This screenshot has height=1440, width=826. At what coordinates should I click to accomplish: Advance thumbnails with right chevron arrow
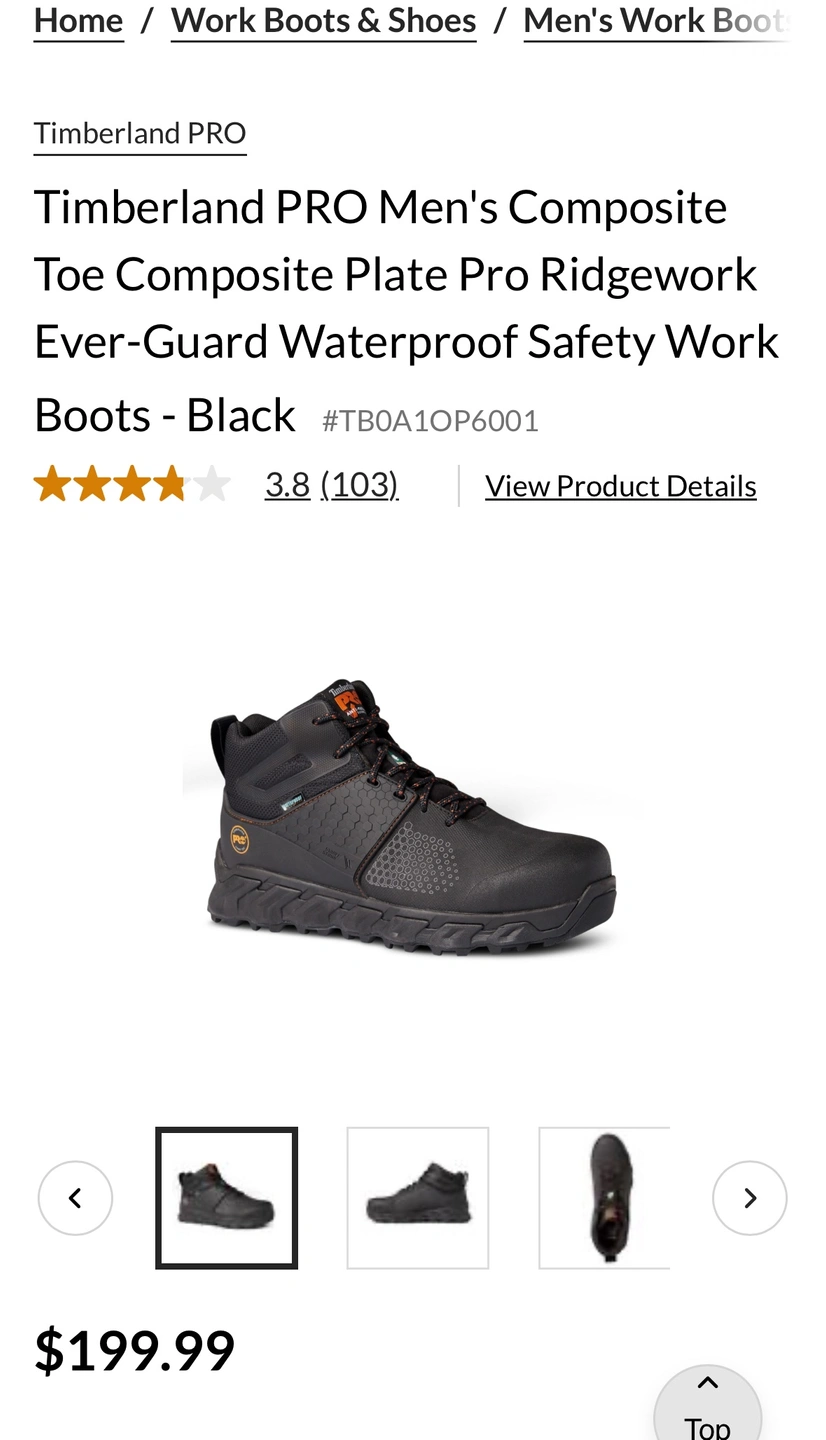(750, 1198)
